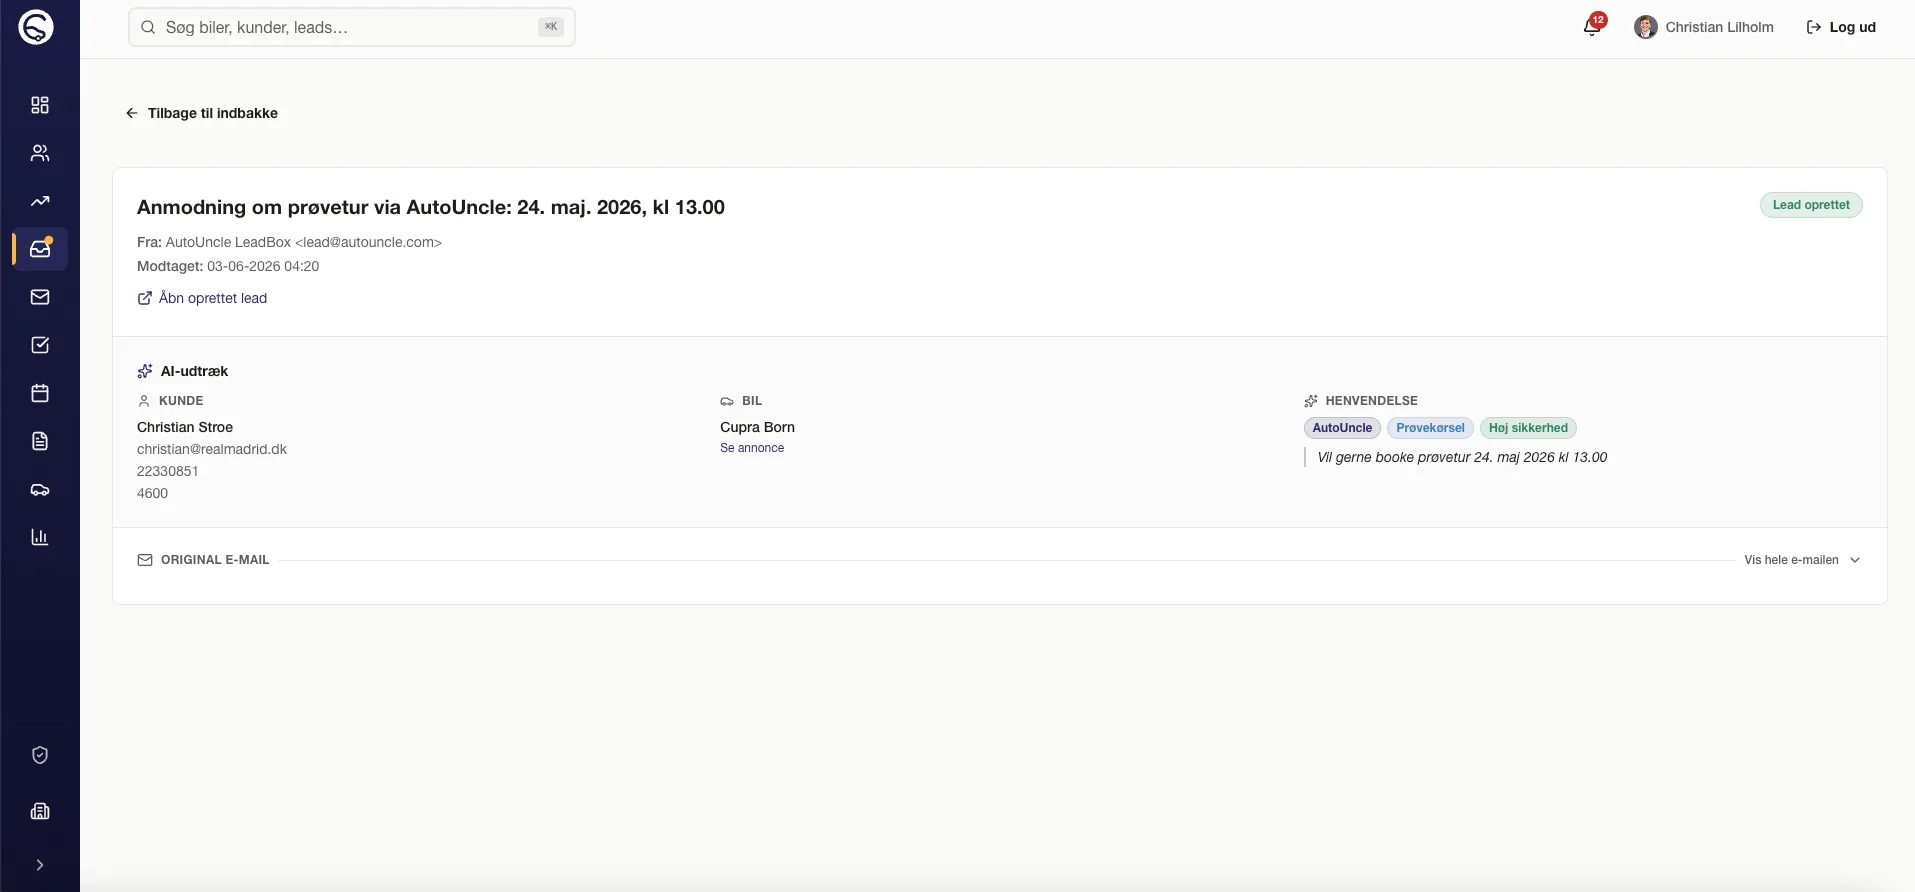1915x892 pixels.
Task: Click the Modtaget date 03-06-2026 04:20
Action: click(263, 266)
